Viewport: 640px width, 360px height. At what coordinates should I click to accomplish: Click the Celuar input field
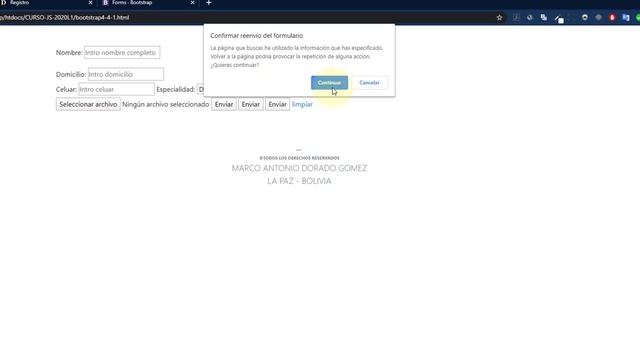tap(116, 89)
